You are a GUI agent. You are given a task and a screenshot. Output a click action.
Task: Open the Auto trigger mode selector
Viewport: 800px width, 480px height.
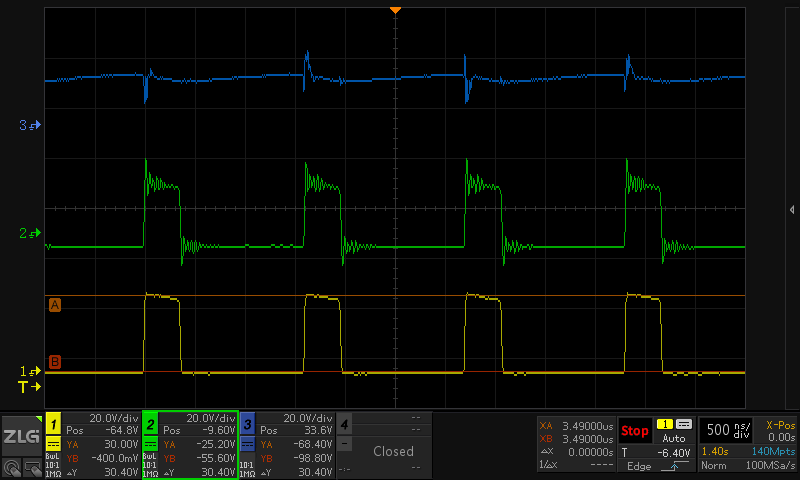673,438
